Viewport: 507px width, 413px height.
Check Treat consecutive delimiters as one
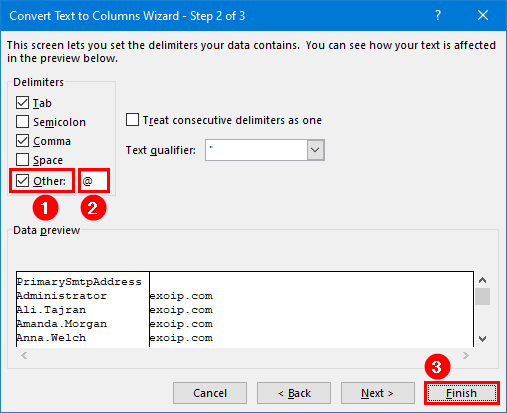[x=132, y=119]
